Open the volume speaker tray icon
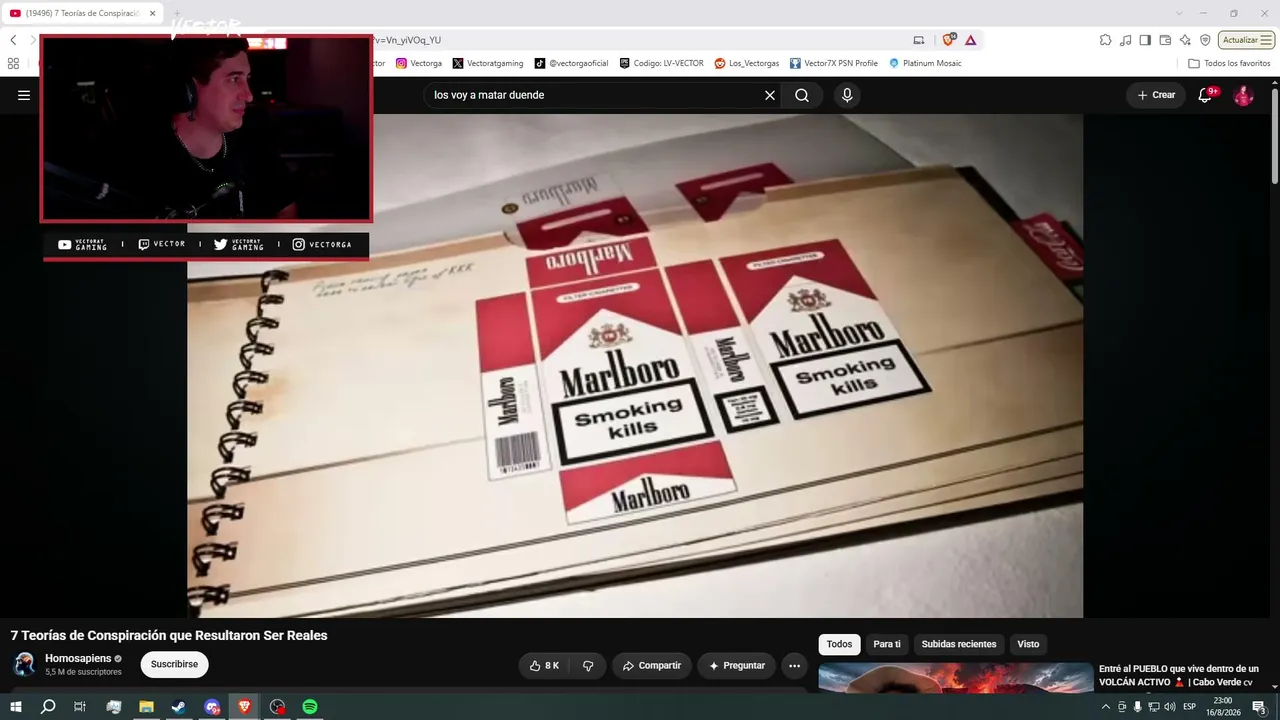This screenshot has height=720, width=1280. point(1170,707)
